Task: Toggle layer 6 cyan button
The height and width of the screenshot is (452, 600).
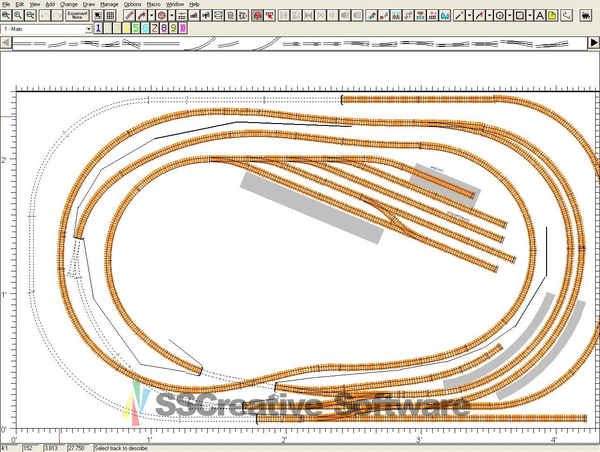Action: tap(145, 28)
